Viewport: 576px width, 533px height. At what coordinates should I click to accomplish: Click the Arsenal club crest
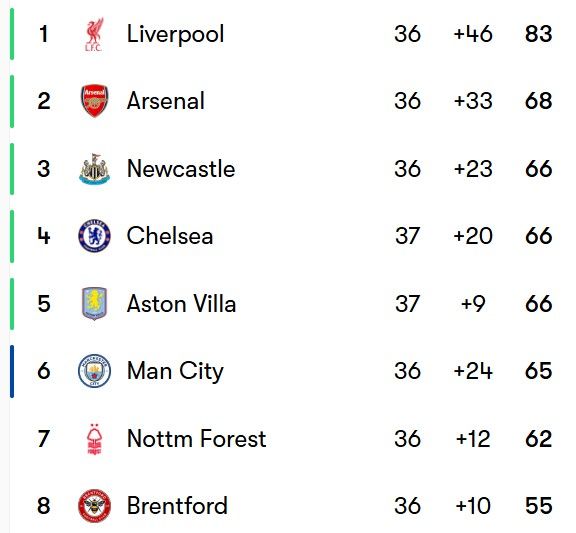[x=94, y=101]
